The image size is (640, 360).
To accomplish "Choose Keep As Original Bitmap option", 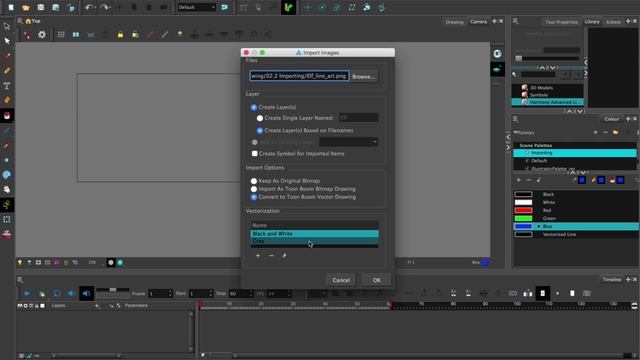I will [254, 181].
